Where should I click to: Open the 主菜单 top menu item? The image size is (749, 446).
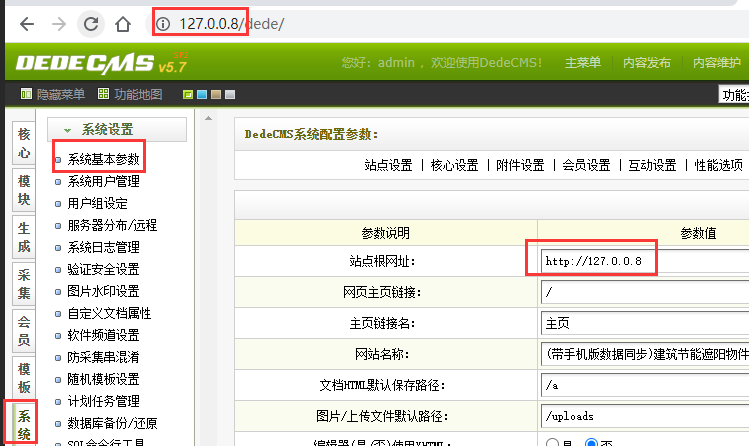[583, 63]
